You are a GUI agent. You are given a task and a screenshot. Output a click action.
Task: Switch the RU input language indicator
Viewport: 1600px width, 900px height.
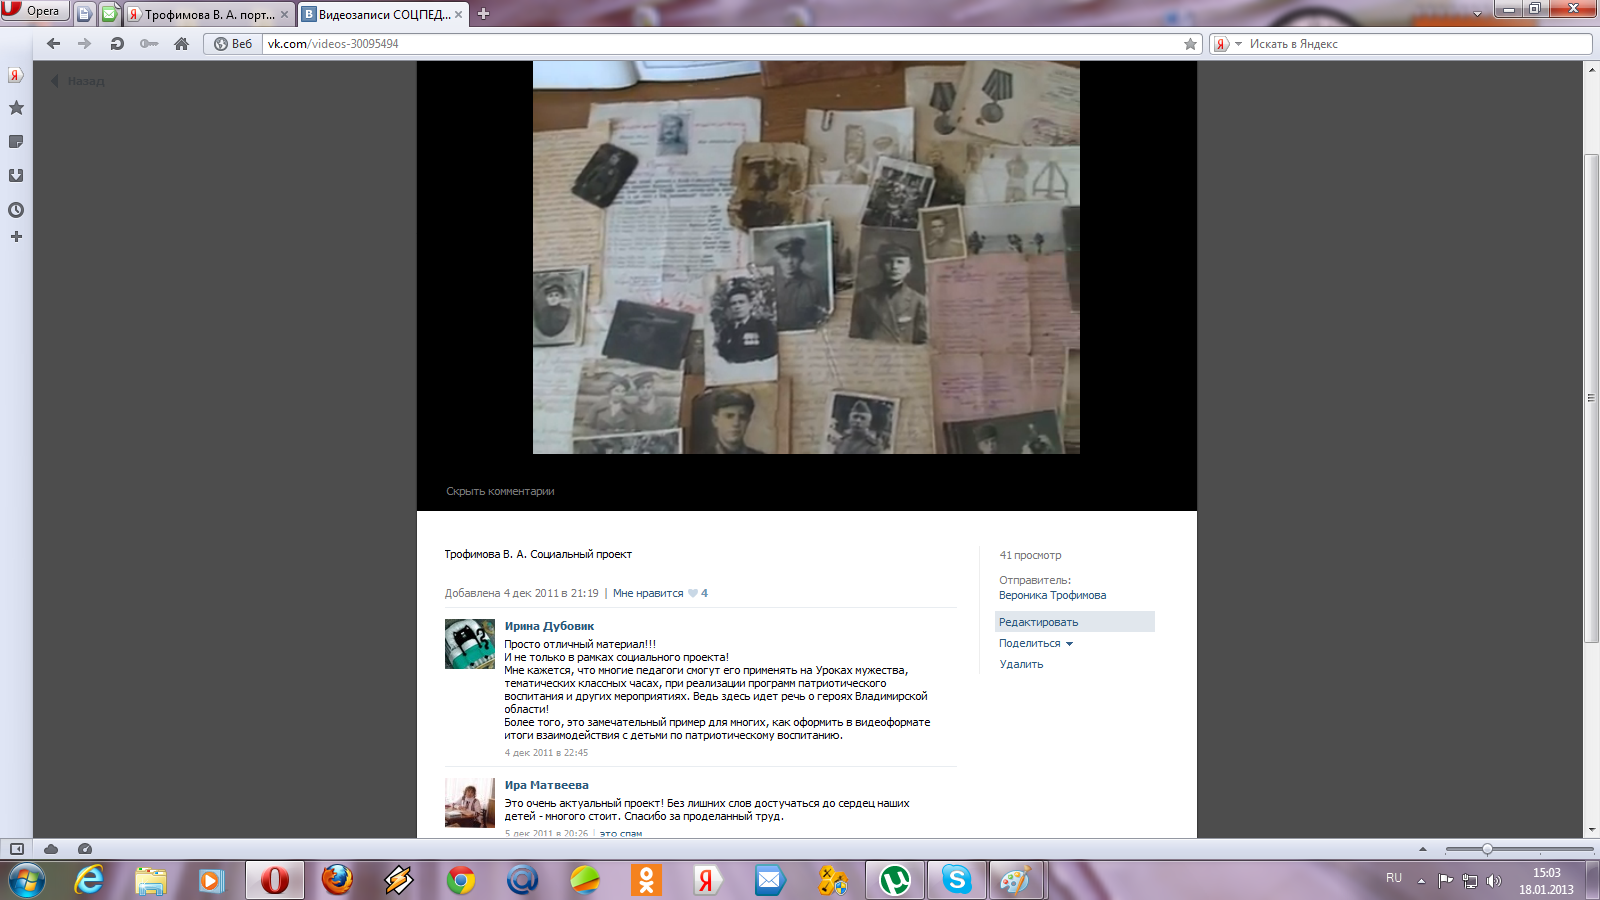(x=1394, y=878)
